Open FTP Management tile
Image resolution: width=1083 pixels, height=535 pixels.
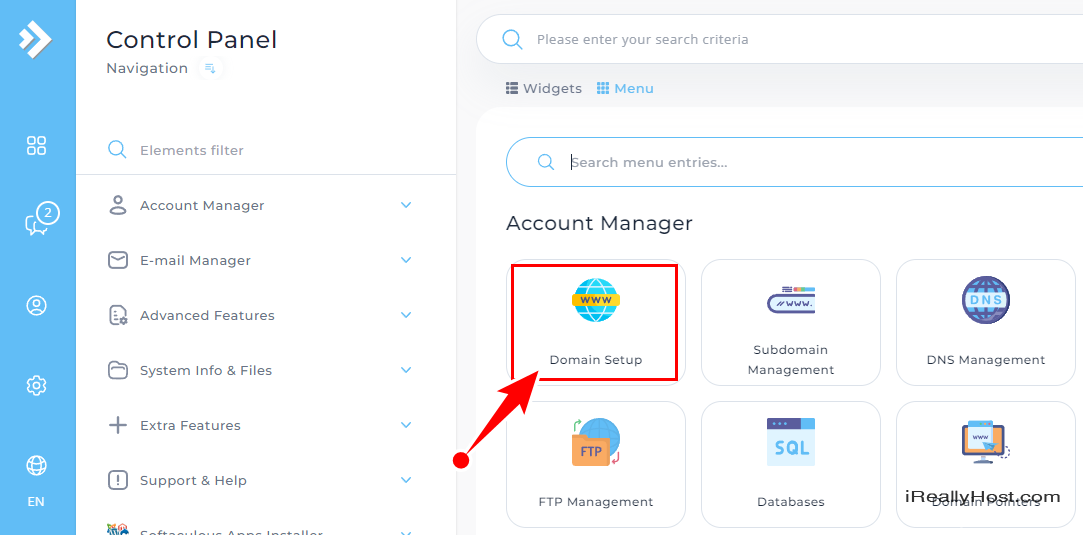(x=595, y=464)
